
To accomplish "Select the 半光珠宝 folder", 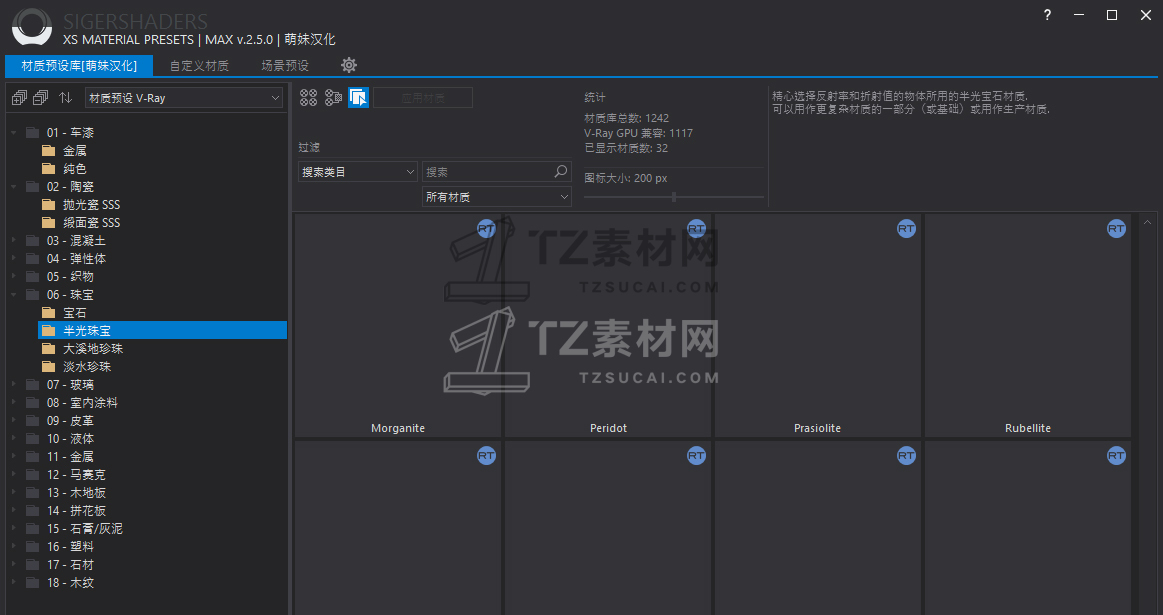I will click(x=162, y=330).
